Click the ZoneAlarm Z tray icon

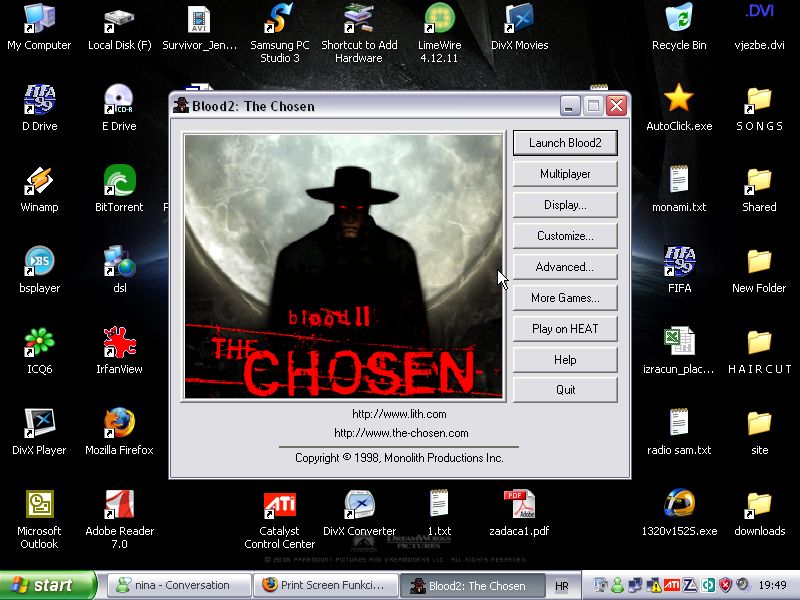click(x=690, y=585)
